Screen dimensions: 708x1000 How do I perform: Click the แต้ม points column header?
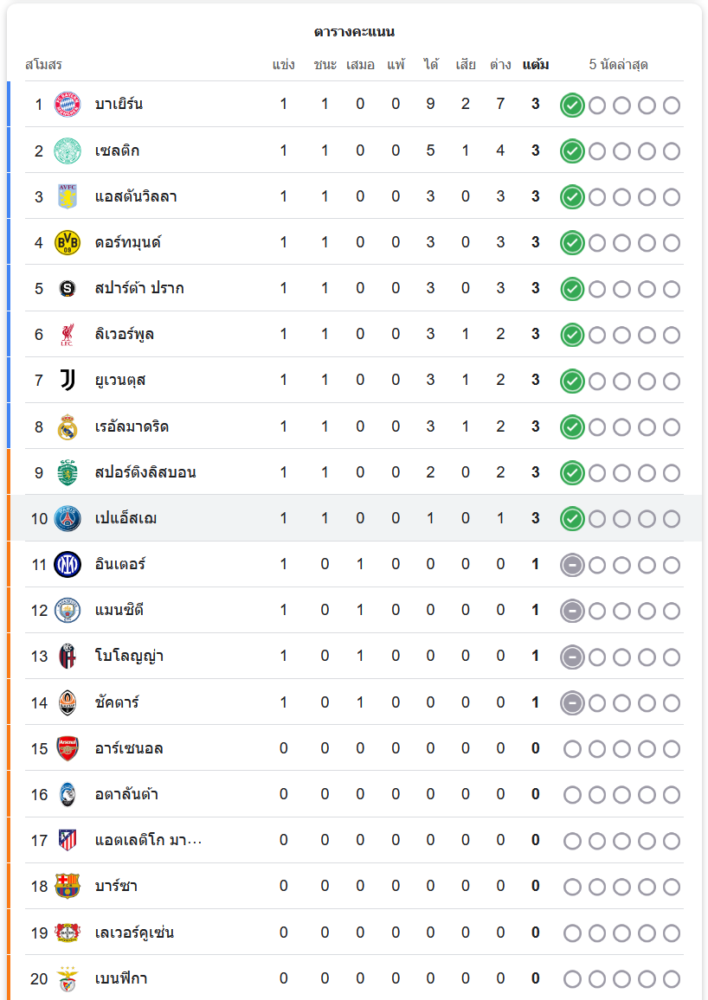click(x=535, y=65)
